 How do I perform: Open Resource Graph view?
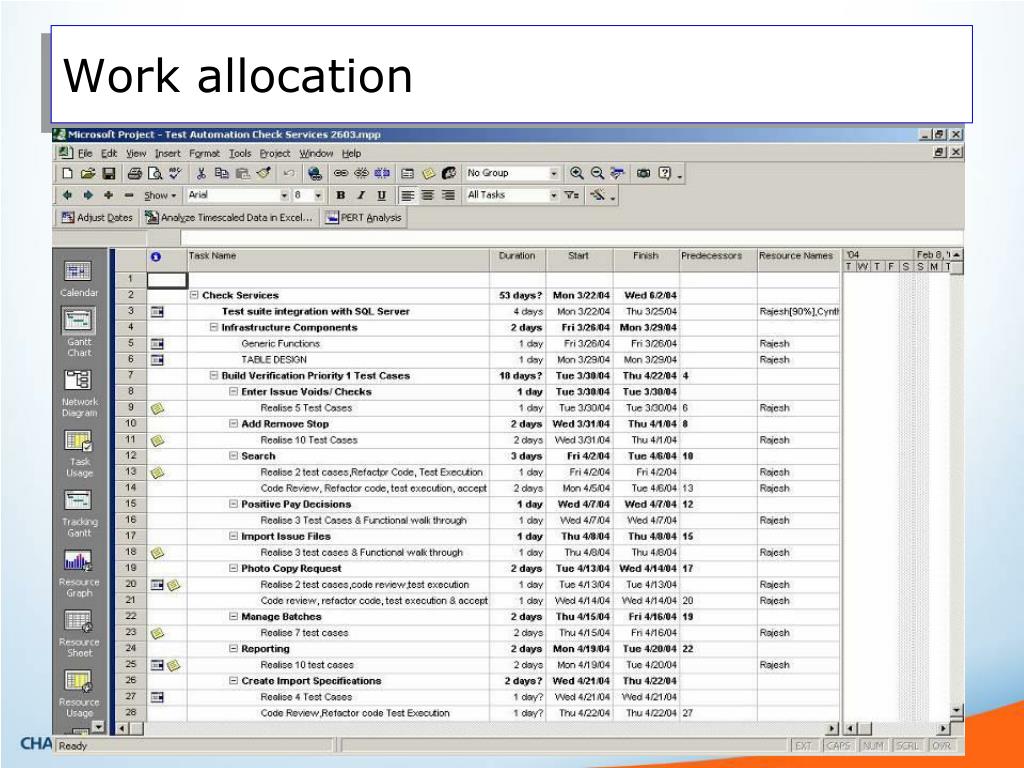point(79,573)
